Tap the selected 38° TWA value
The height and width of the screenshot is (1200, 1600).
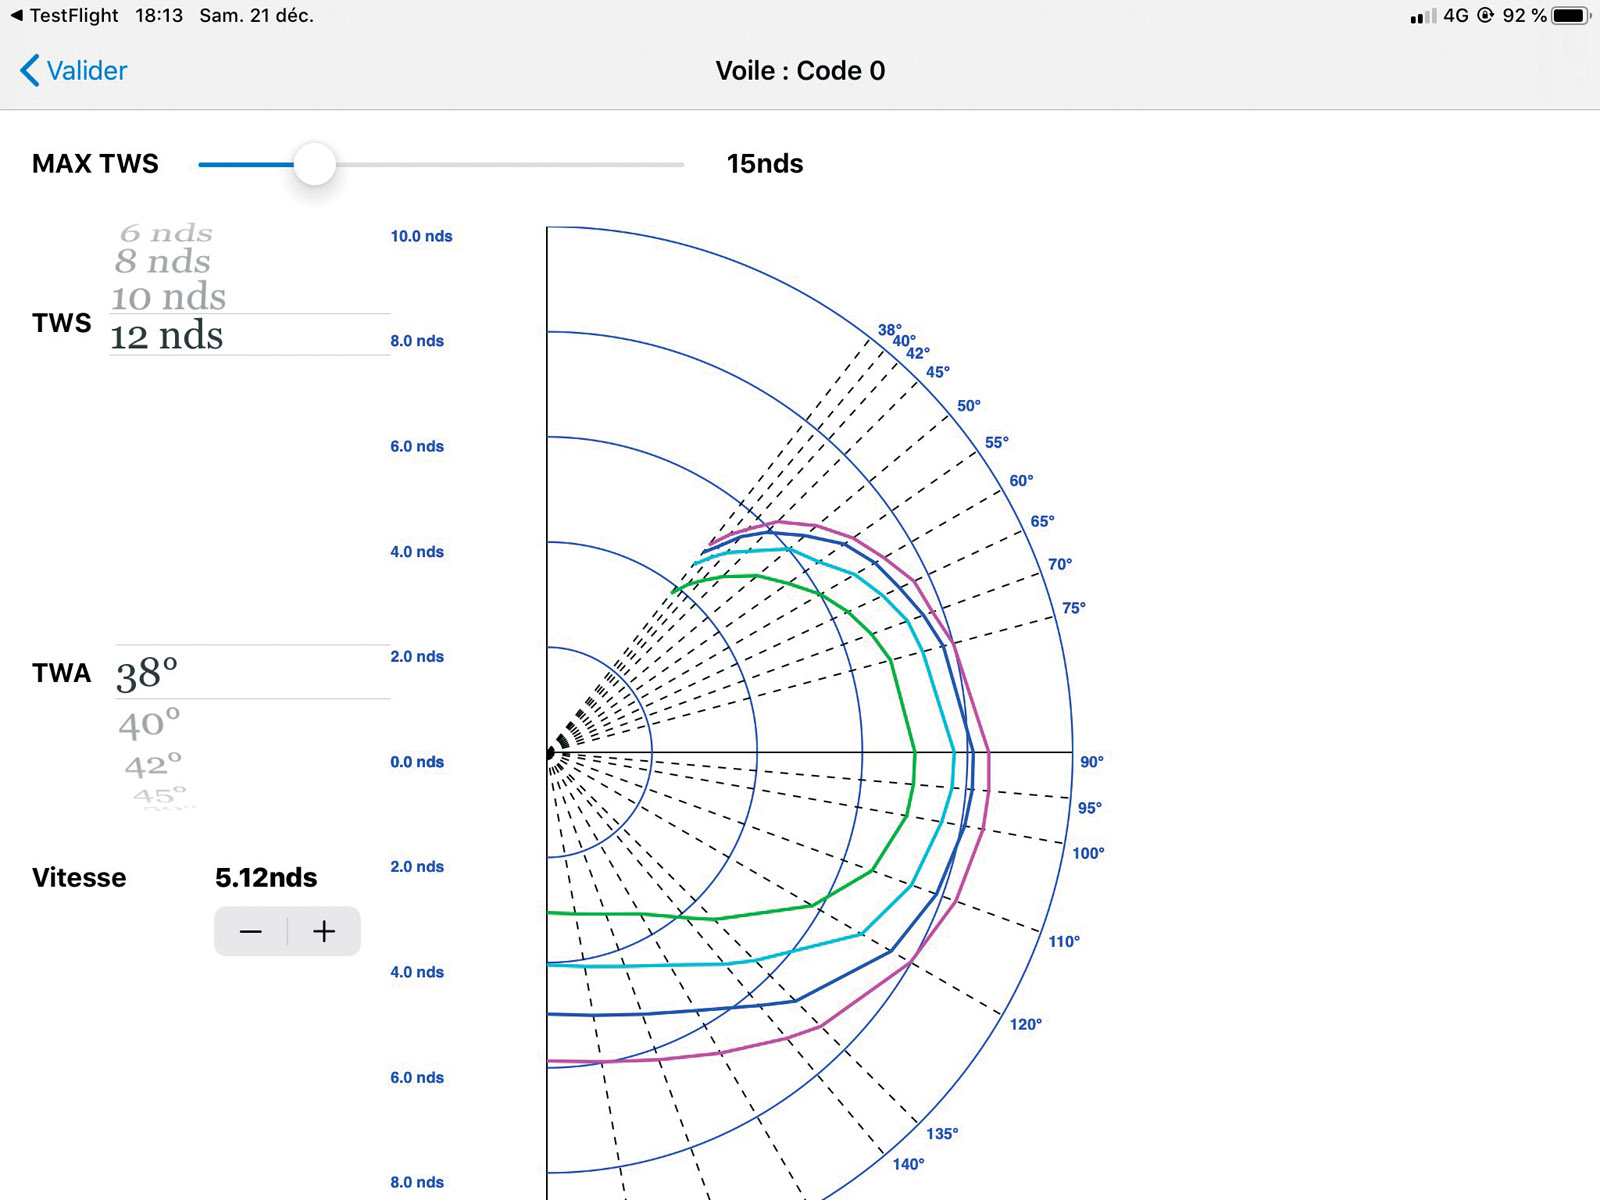coord(147,673)
